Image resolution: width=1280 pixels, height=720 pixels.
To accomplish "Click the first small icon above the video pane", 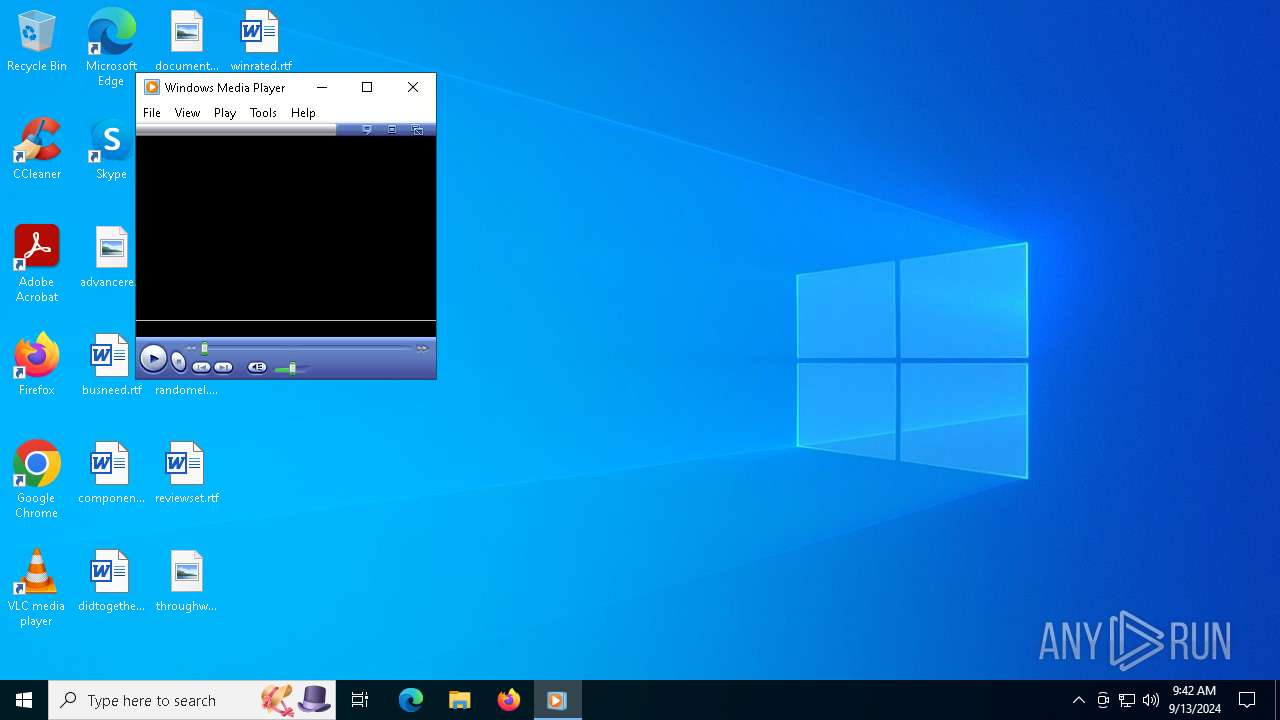I will (367, 129).
